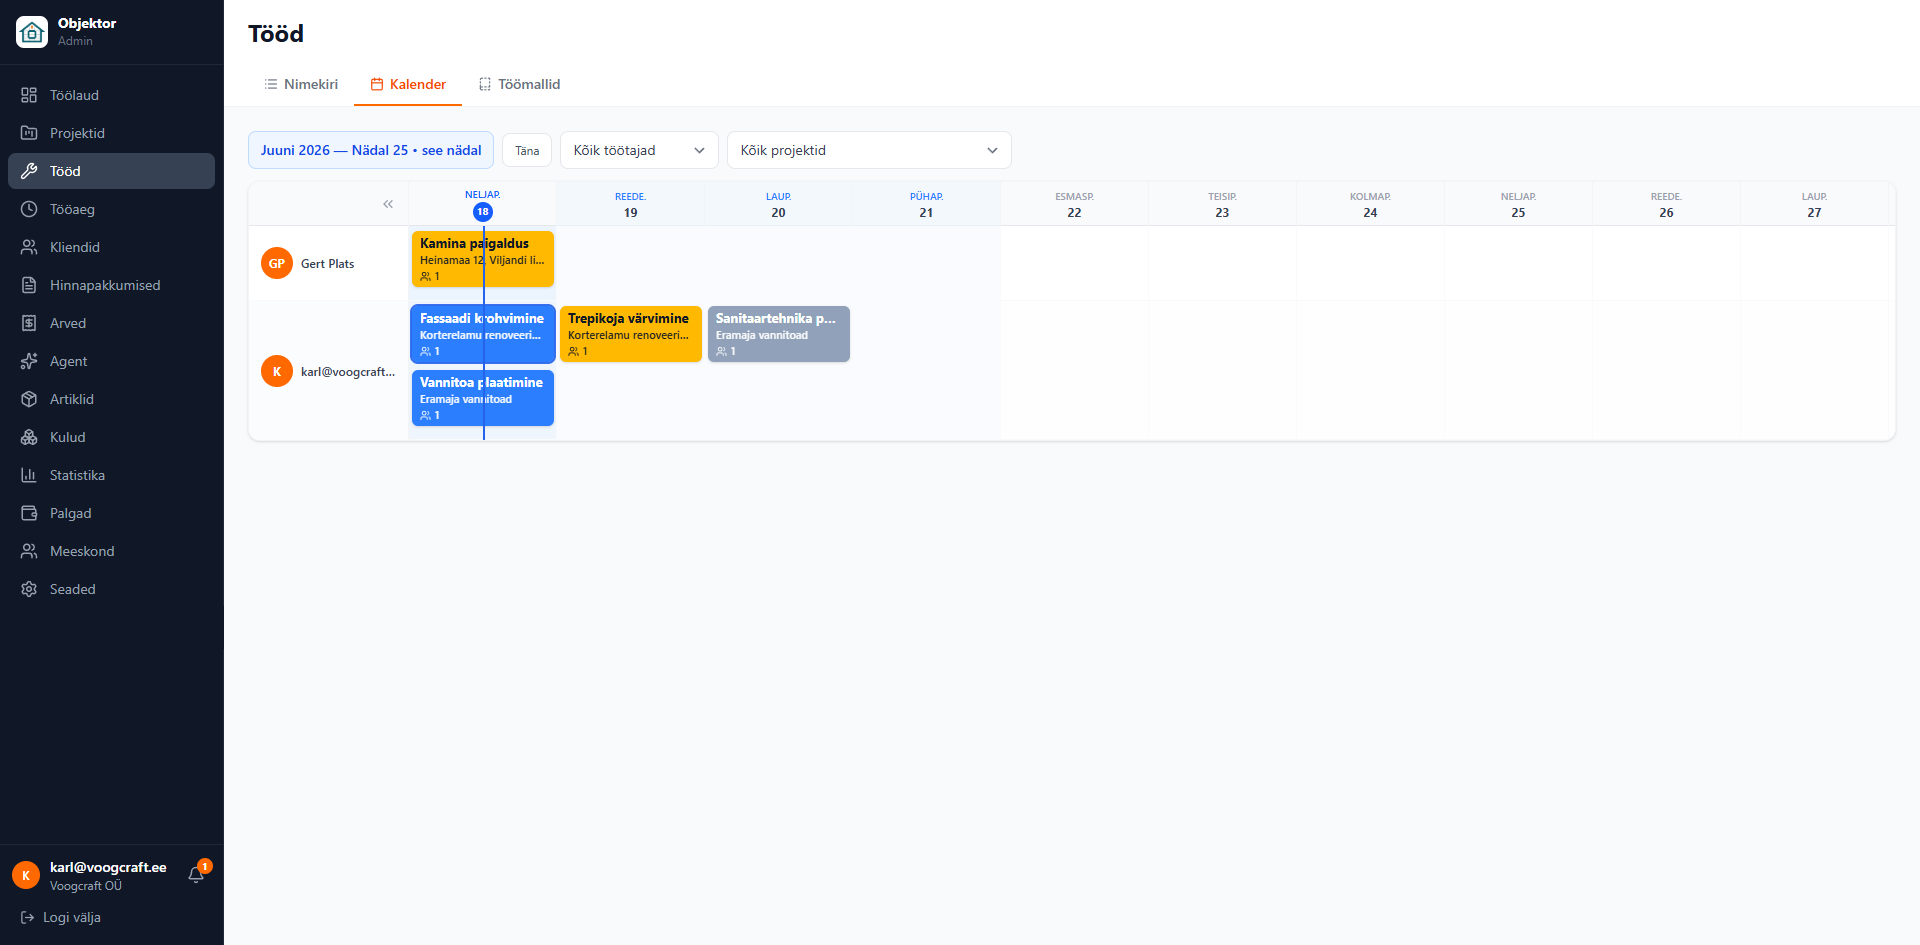Viewport: 1920px width, 945px height.
Task: Click the Esmasp 22 day header
Action: pyautogui.click(x=1075, y=204)
